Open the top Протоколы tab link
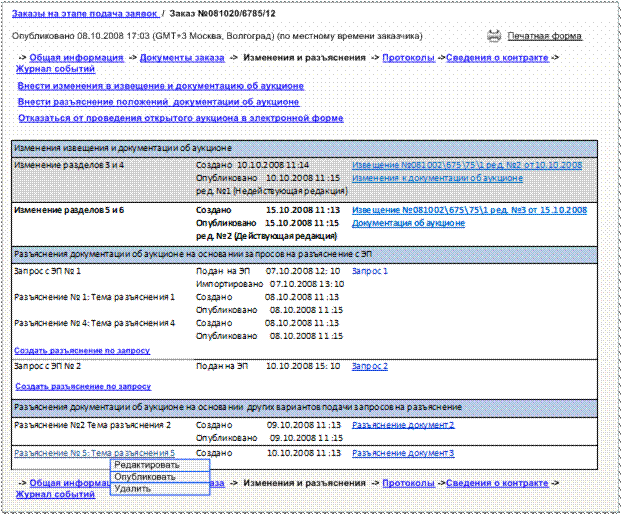This screenshot has width=624, height=517. pos(408,58)
